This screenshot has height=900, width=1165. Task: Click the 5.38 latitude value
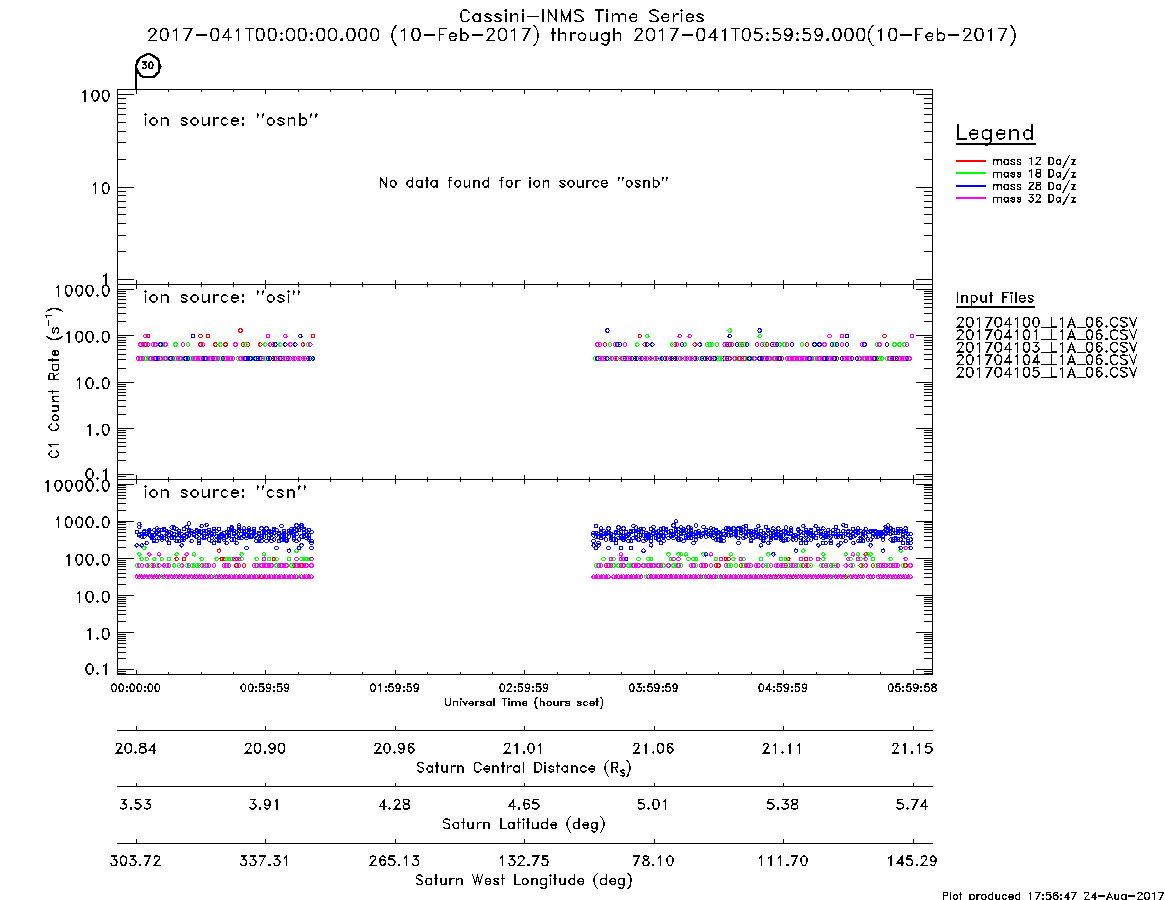click(x=782, y=805)
